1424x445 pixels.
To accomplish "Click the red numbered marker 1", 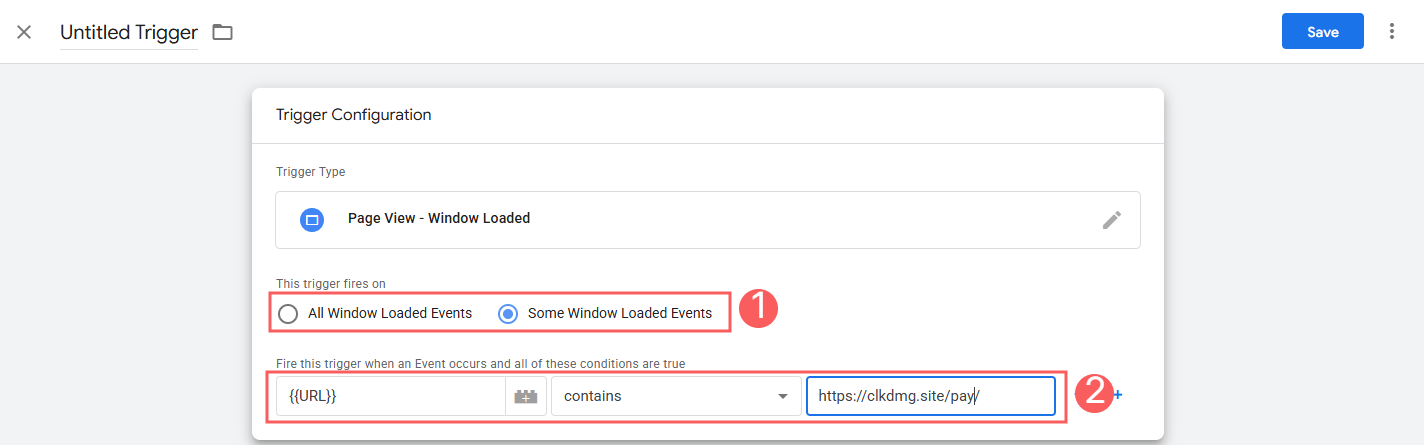I will (x=758, y=311).
